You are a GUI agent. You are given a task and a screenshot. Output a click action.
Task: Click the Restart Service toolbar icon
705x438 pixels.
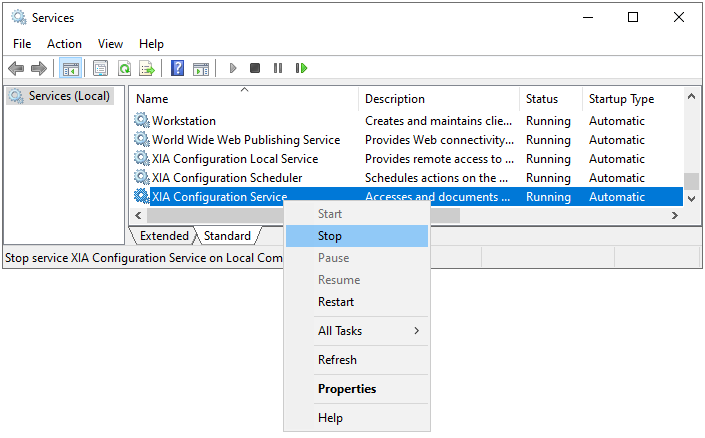point(300,68)
